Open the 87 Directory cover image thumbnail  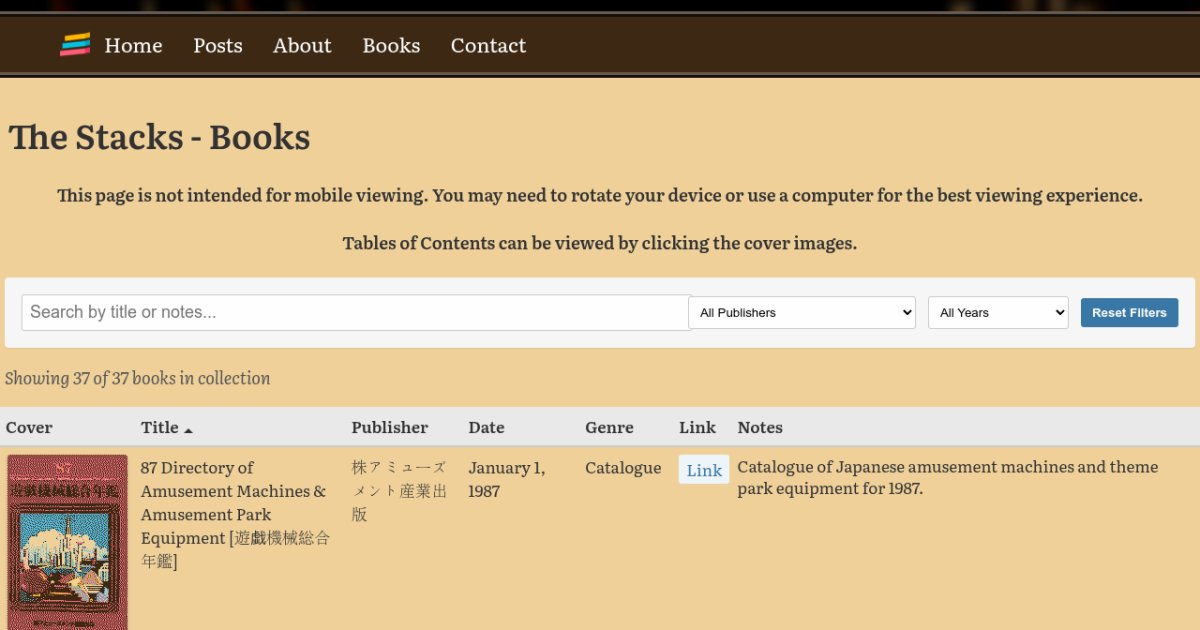[x=68, y=542]
